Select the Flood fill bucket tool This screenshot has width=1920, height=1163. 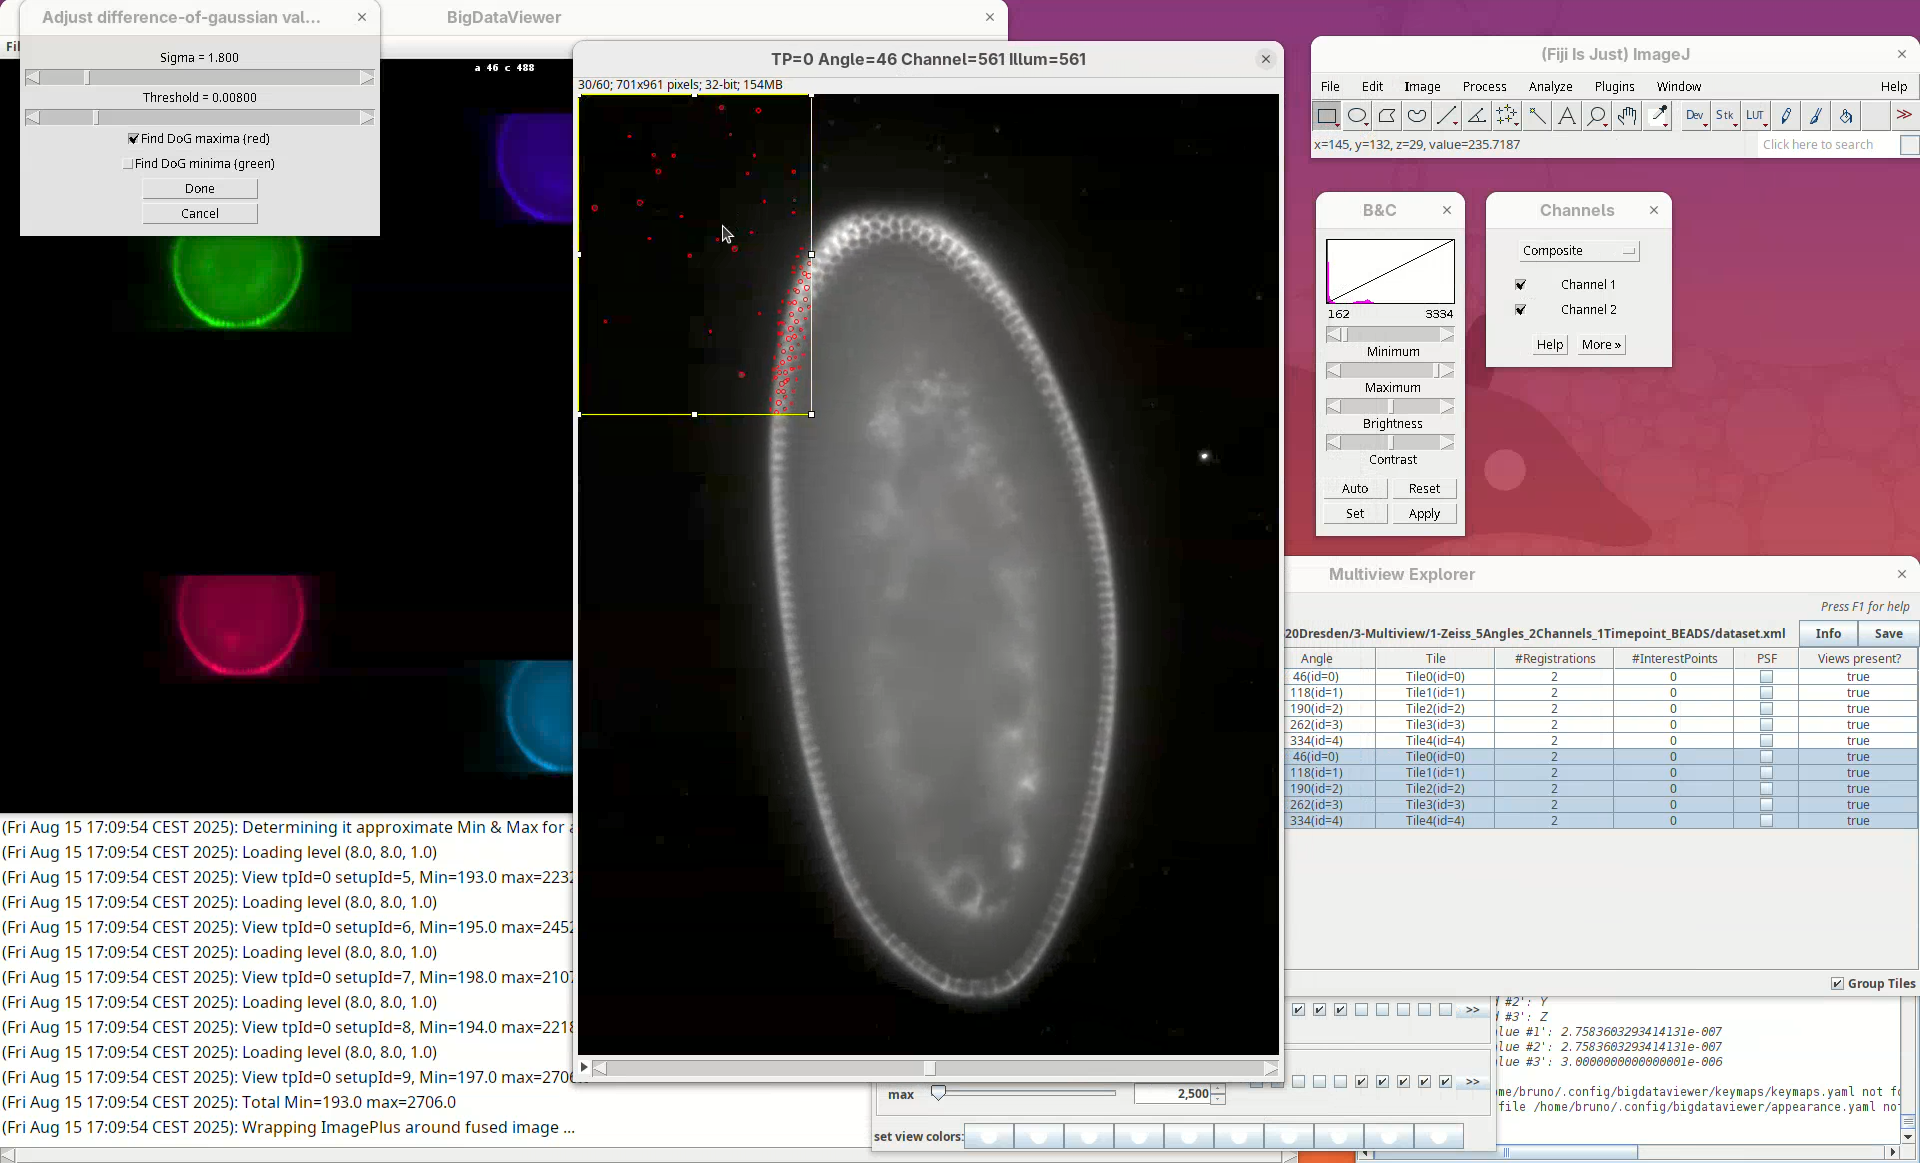coord(1846,116)
